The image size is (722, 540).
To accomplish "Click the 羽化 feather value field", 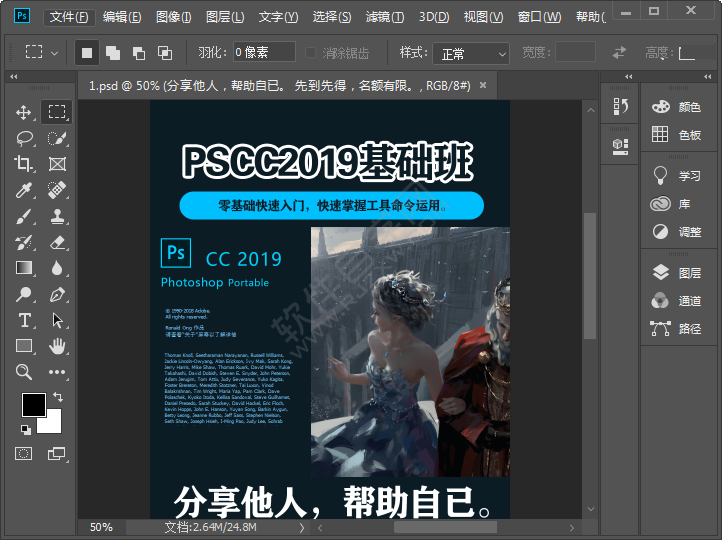I will tap(264, 52).
